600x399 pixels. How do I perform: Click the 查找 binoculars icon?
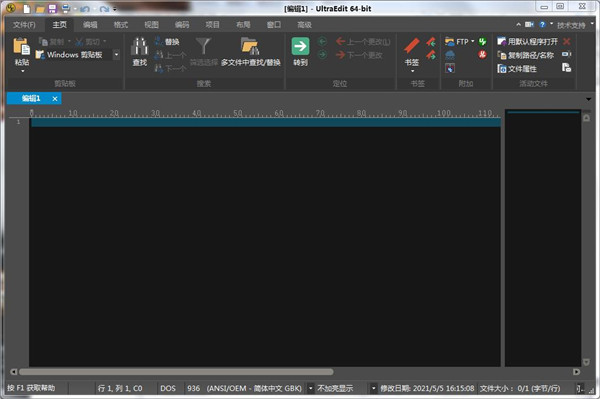tap(139, 46)
